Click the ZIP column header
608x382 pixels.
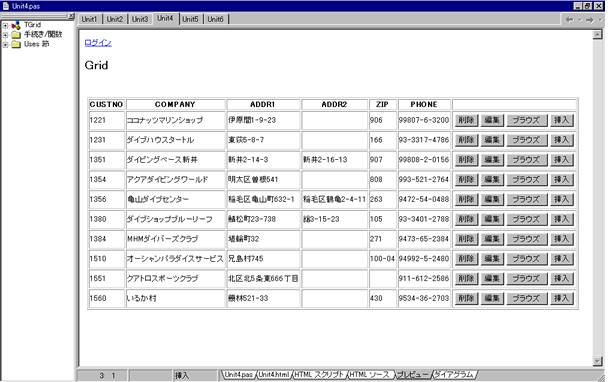coord(382,104)
